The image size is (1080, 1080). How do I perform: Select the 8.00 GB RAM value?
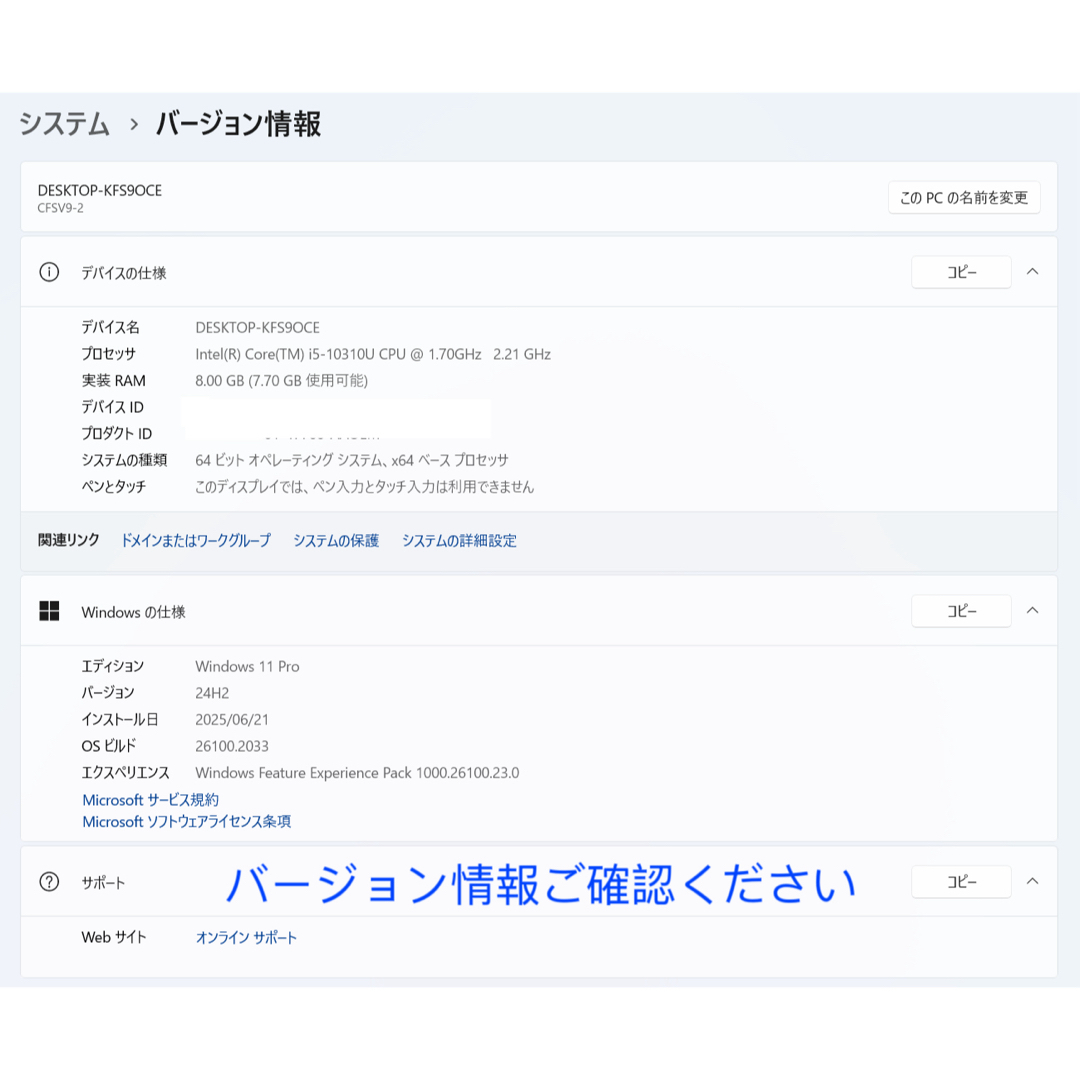(x=281, y=380)
